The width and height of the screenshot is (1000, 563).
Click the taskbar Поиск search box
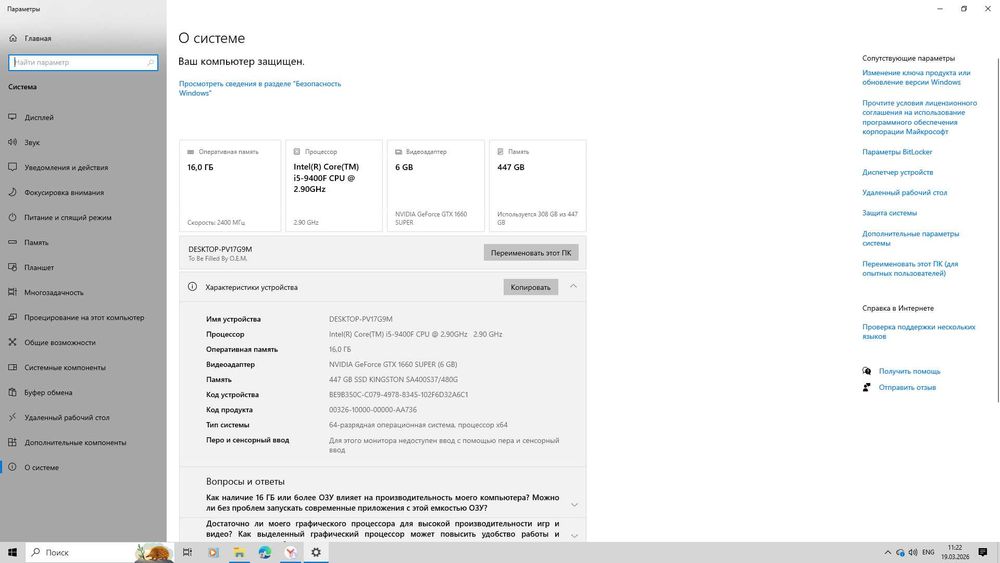coord(99,552)
